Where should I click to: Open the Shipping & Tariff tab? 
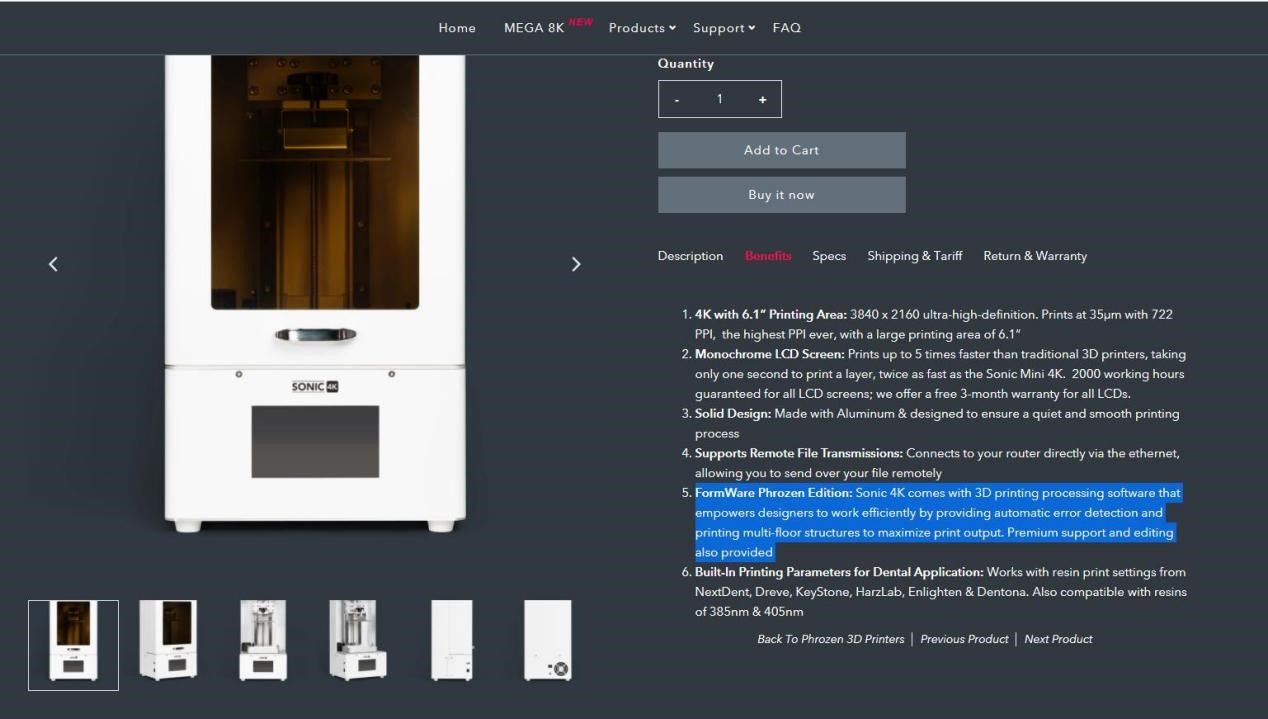915,256
